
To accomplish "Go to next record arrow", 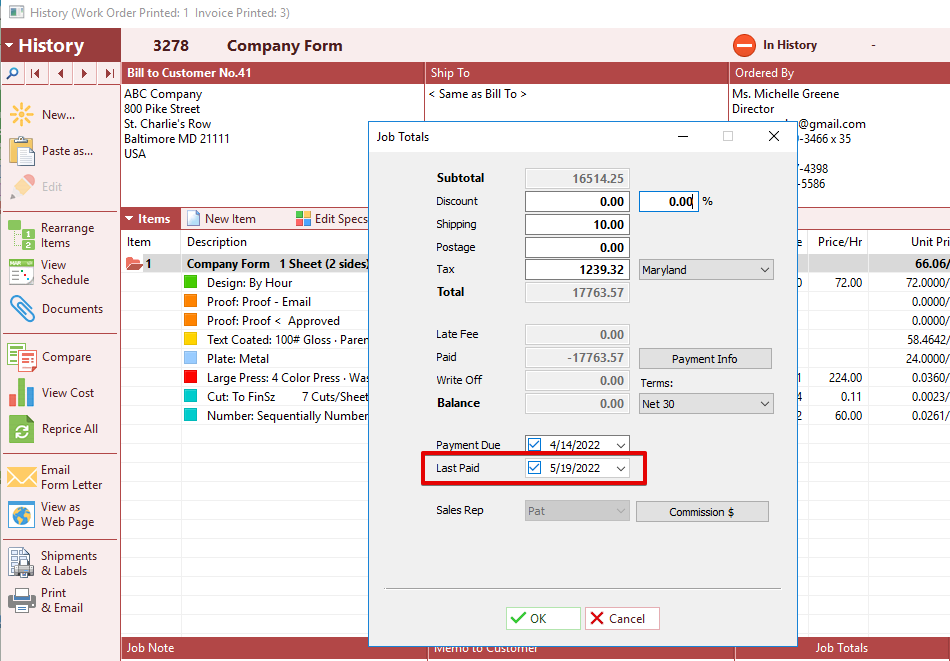I will (x=84, y=73).
